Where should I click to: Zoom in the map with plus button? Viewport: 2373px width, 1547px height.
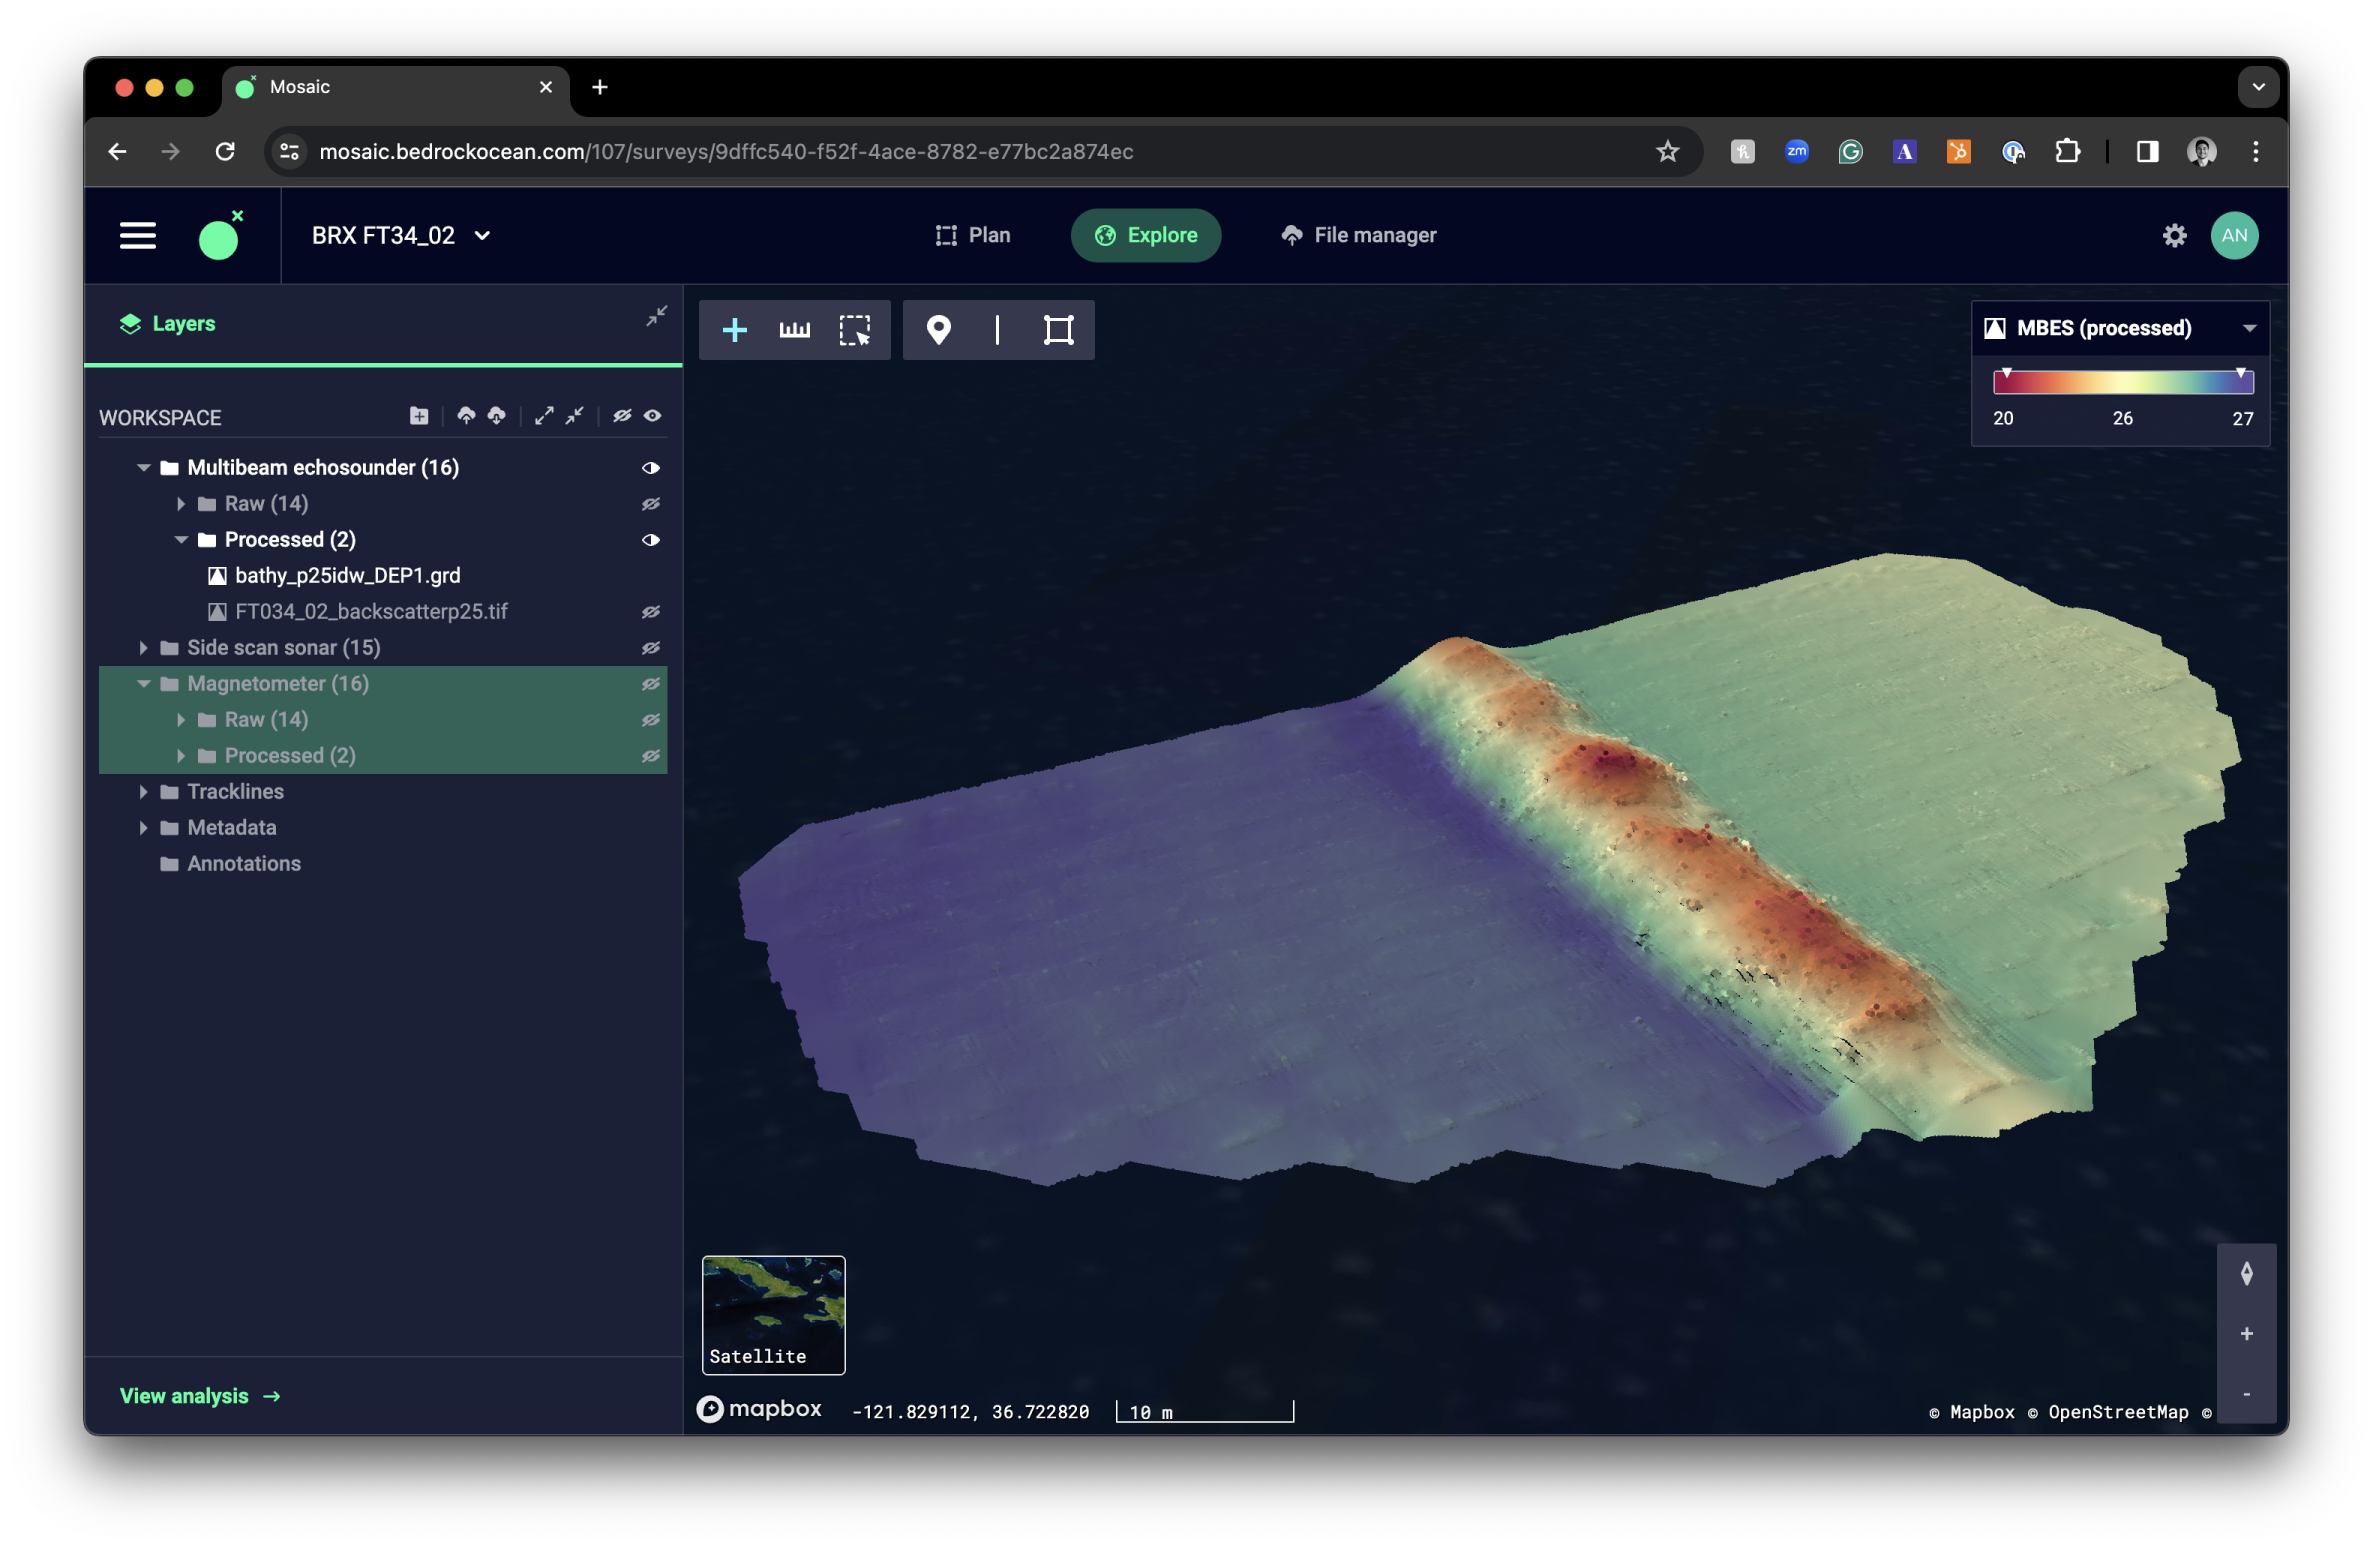(x=2246, y=1333)
